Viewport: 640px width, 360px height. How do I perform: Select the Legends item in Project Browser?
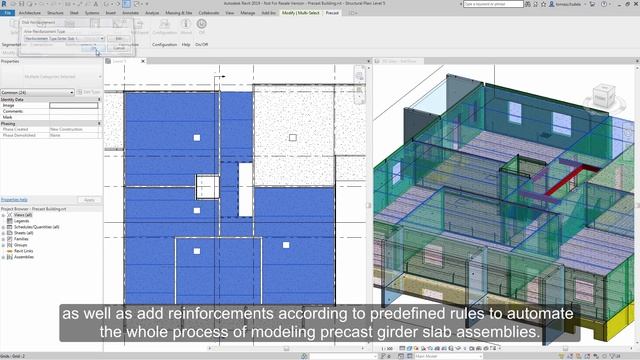[x=21, y=221]
